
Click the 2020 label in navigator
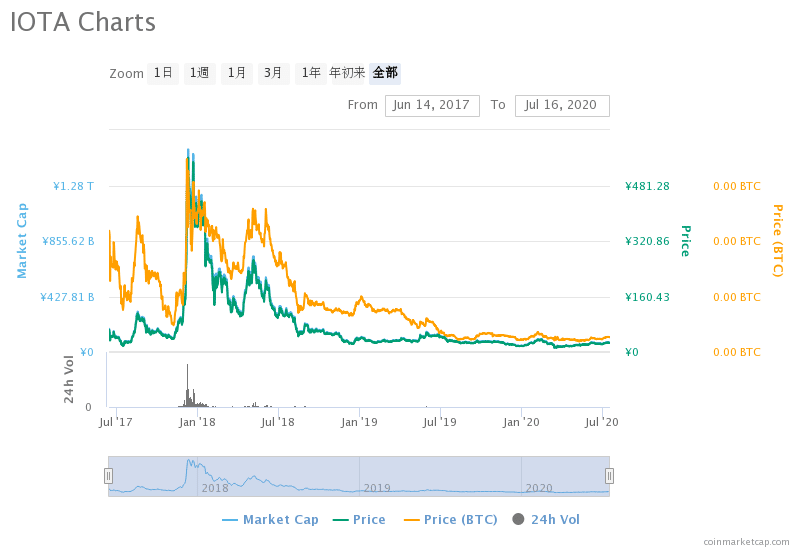coord(539,488)
